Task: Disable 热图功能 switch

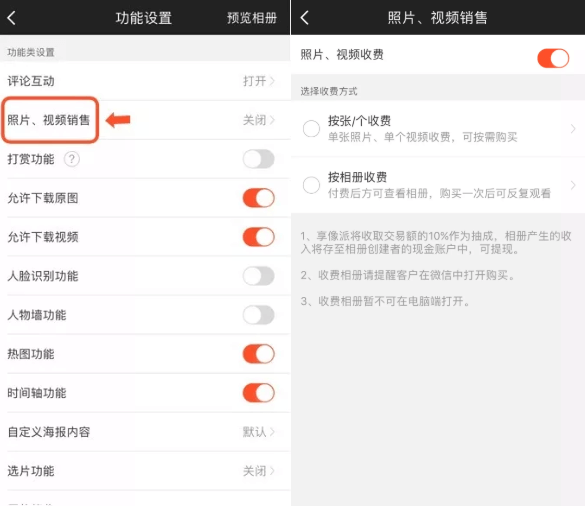Action: pos(259,354)
